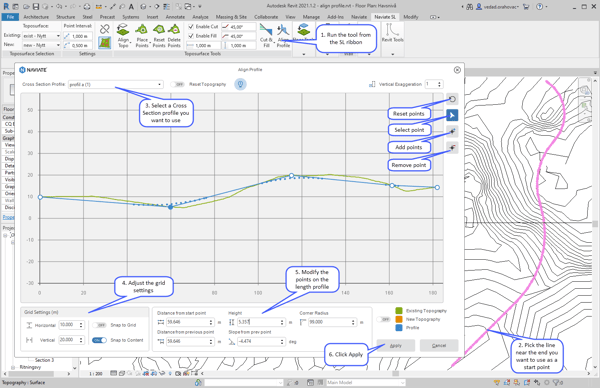Click the Cancel button

coord(439,346)
